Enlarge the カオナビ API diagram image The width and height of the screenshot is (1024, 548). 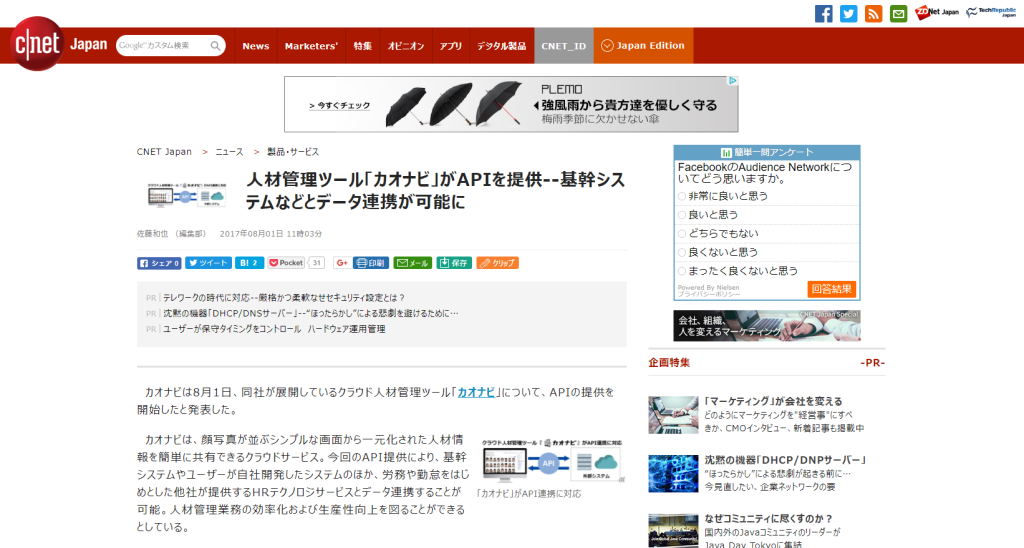[551, 462]
